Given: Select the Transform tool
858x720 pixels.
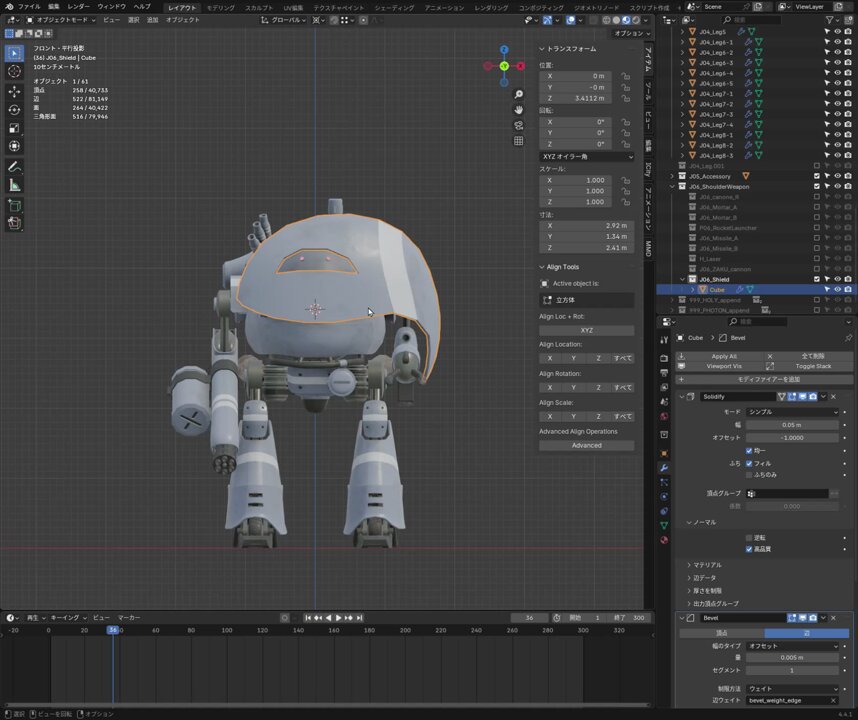Looking at the screenshot, I should point(14,146).
